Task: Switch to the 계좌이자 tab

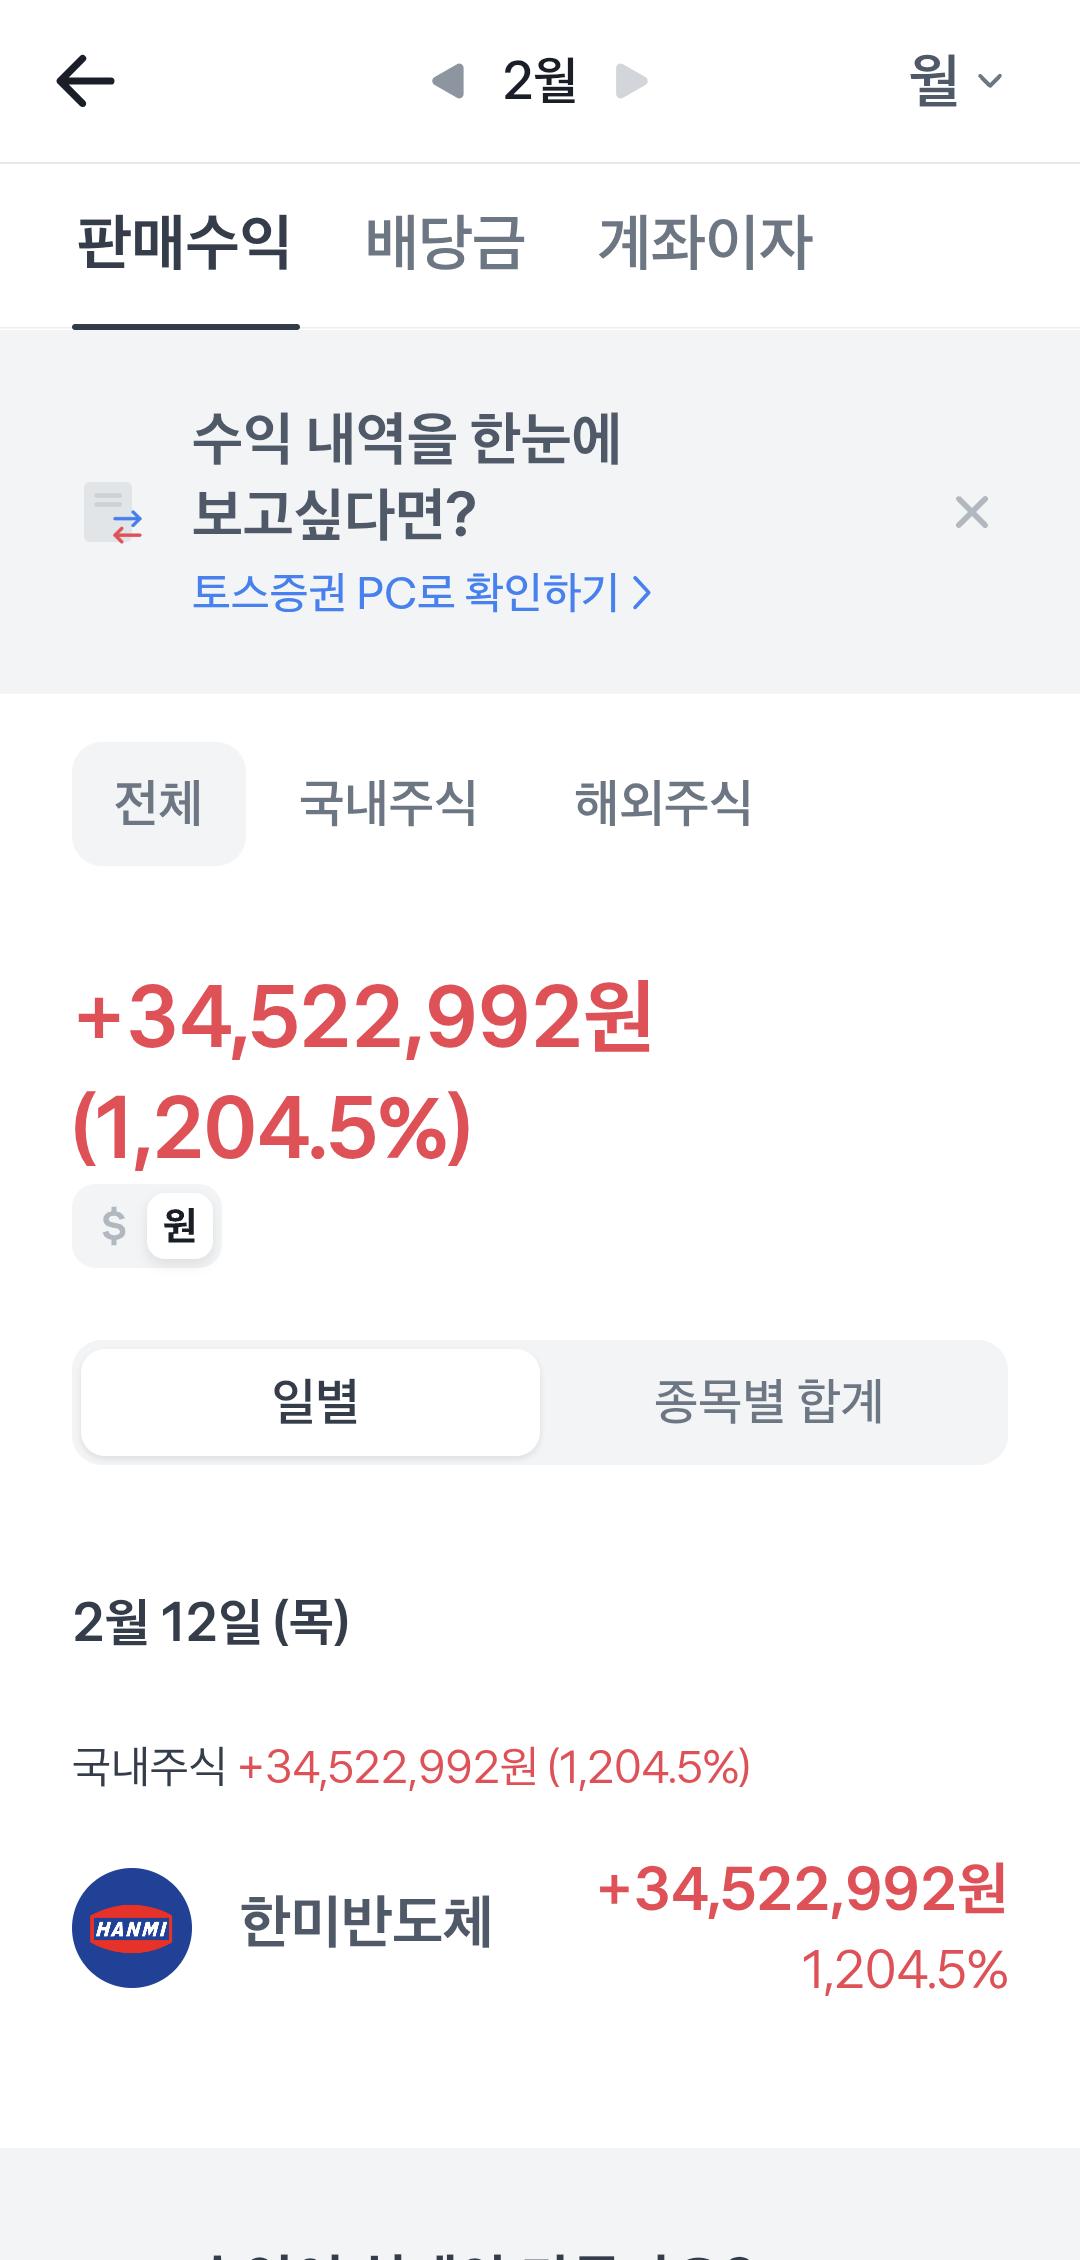Action: coord(705,243)
